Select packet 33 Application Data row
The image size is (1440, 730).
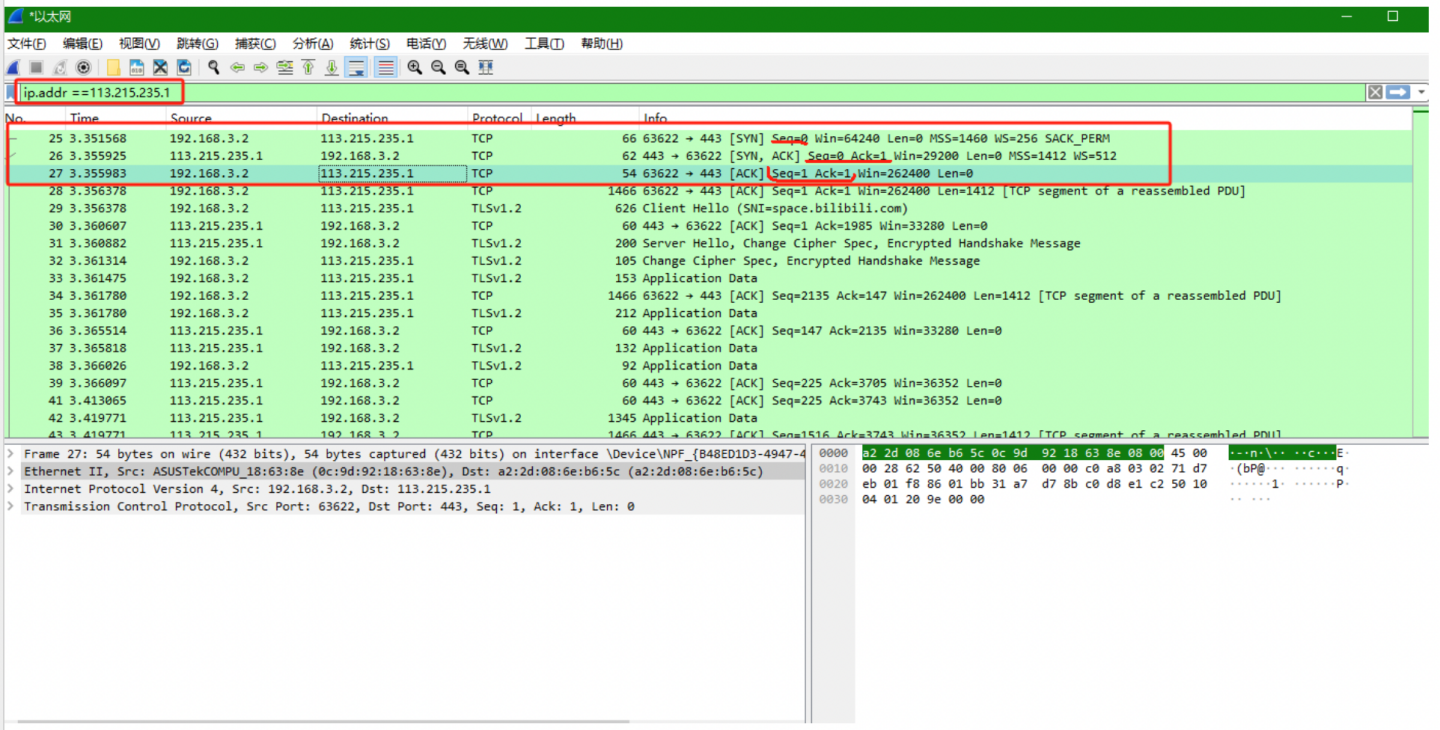(x=708, y=278)
